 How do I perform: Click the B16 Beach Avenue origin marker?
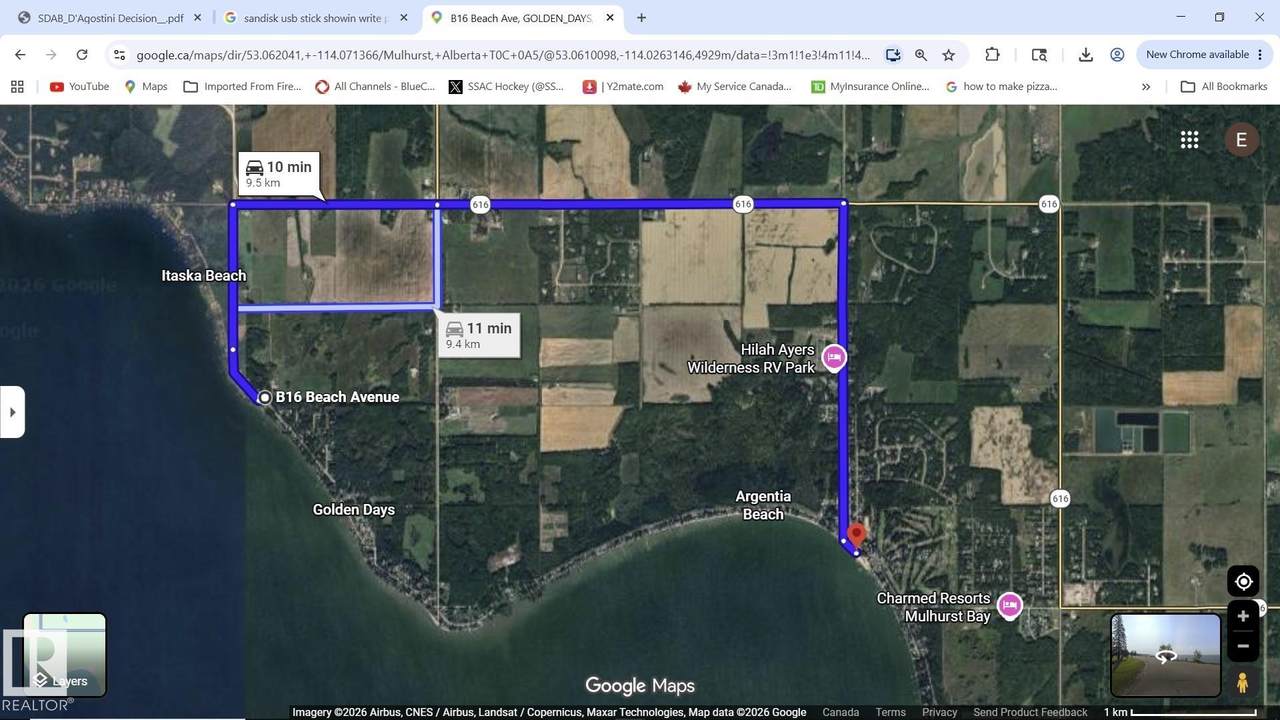pyautogui.click(x=265, y=398)
